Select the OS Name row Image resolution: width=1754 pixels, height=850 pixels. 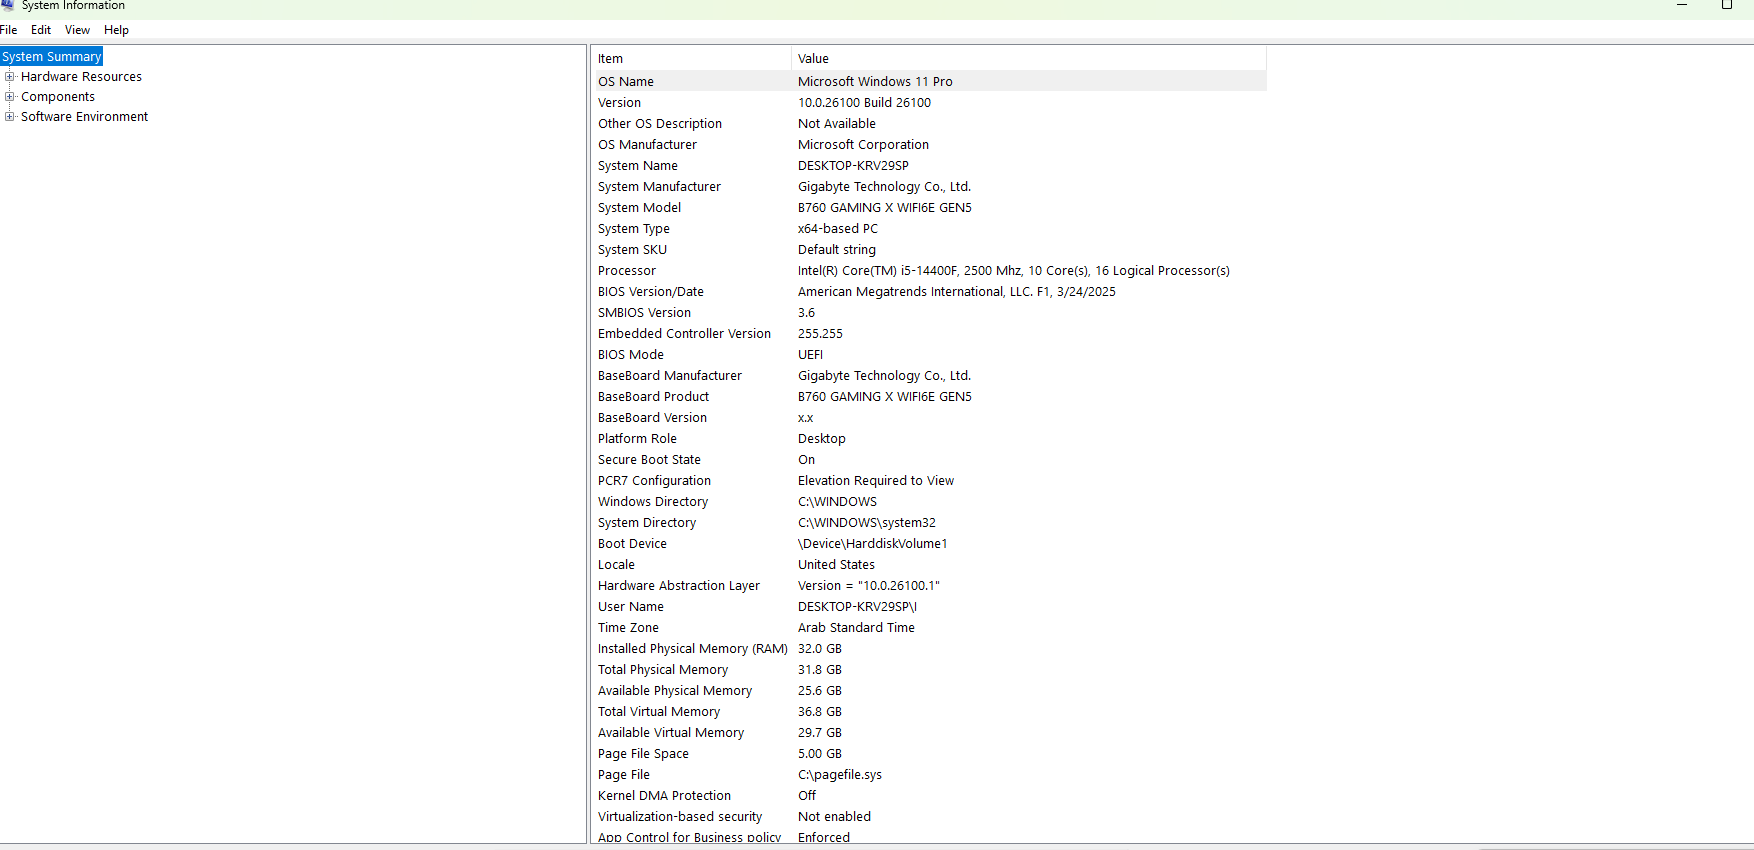pyautogui.click(x=929, y=82)
